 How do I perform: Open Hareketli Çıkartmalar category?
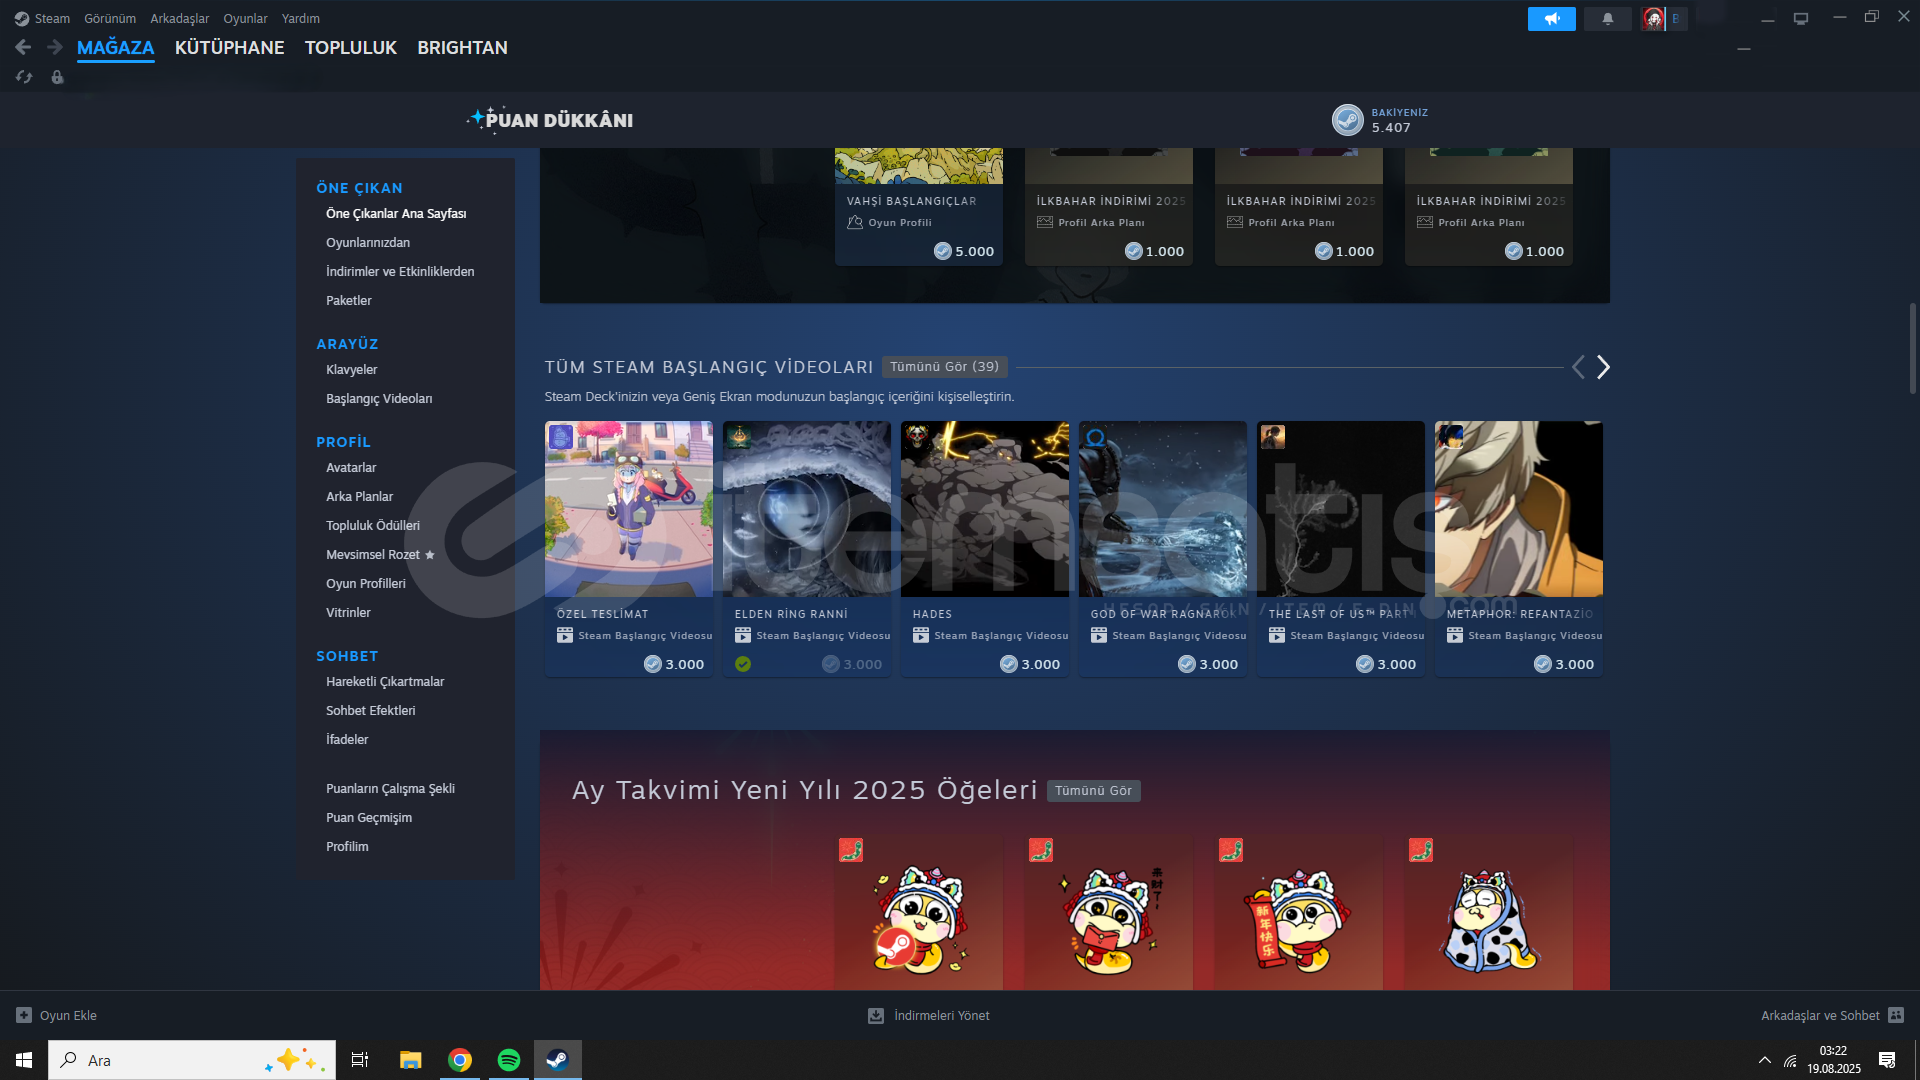tap(385, 682)
